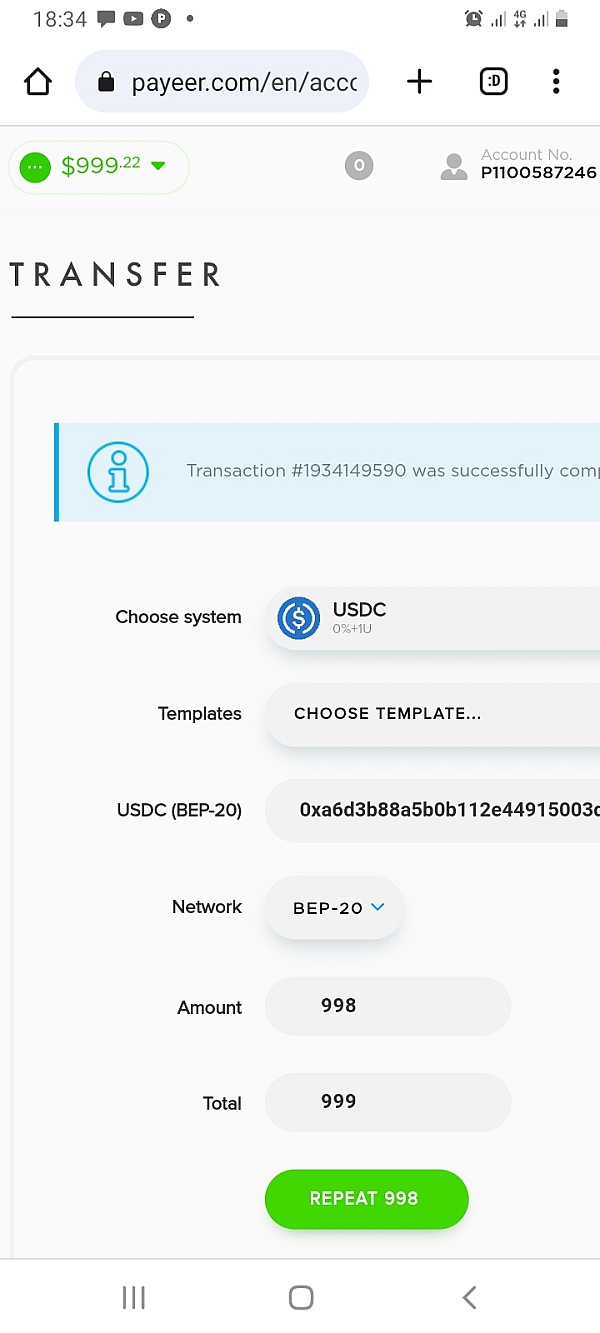Open the account profile avatar icon

click(x=454, y=167)
